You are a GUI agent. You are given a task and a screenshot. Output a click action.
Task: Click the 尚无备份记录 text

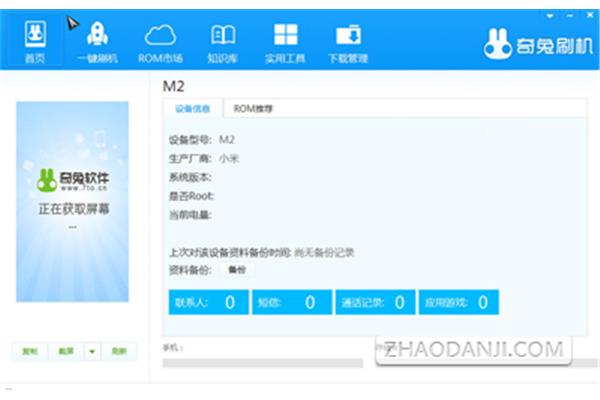[324, 253]
